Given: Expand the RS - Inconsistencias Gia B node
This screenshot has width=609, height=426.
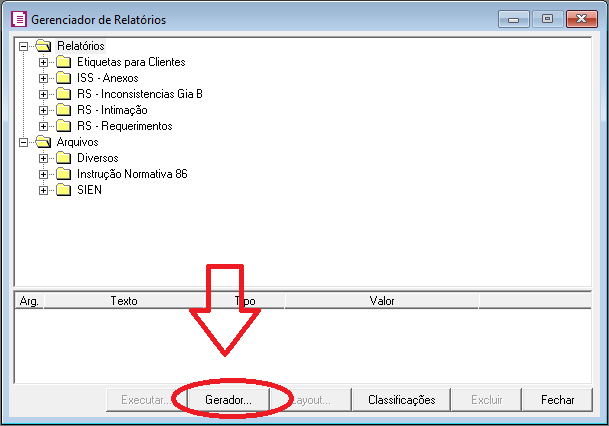Looking at the screenshot, I should [43, 94].
